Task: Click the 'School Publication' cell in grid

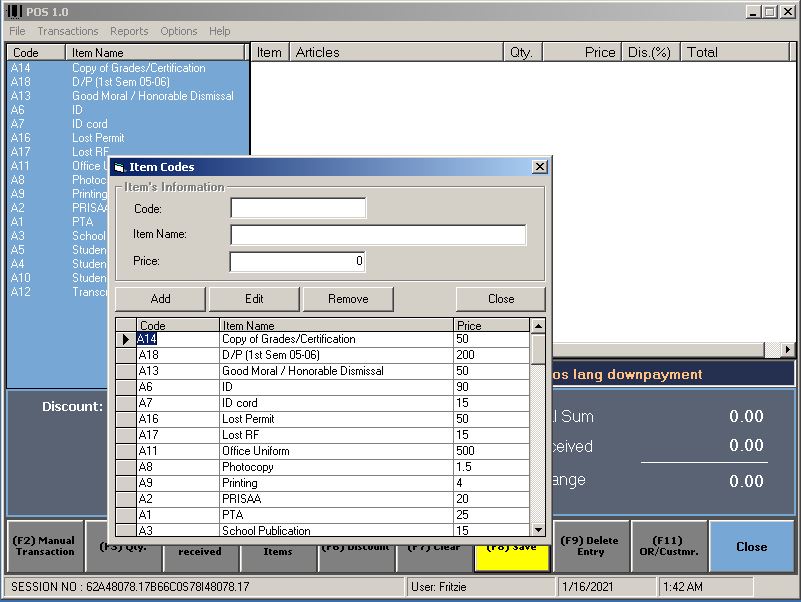Action: coord(336,530)
